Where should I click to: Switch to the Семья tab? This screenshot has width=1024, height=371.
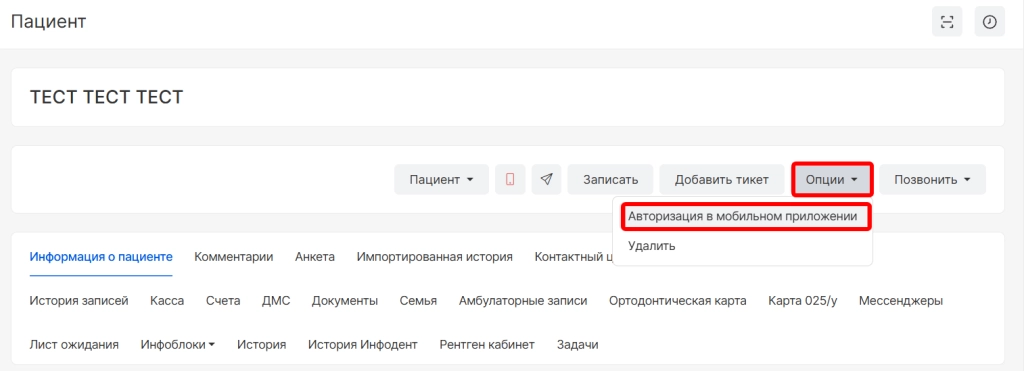tap(419, 300)
